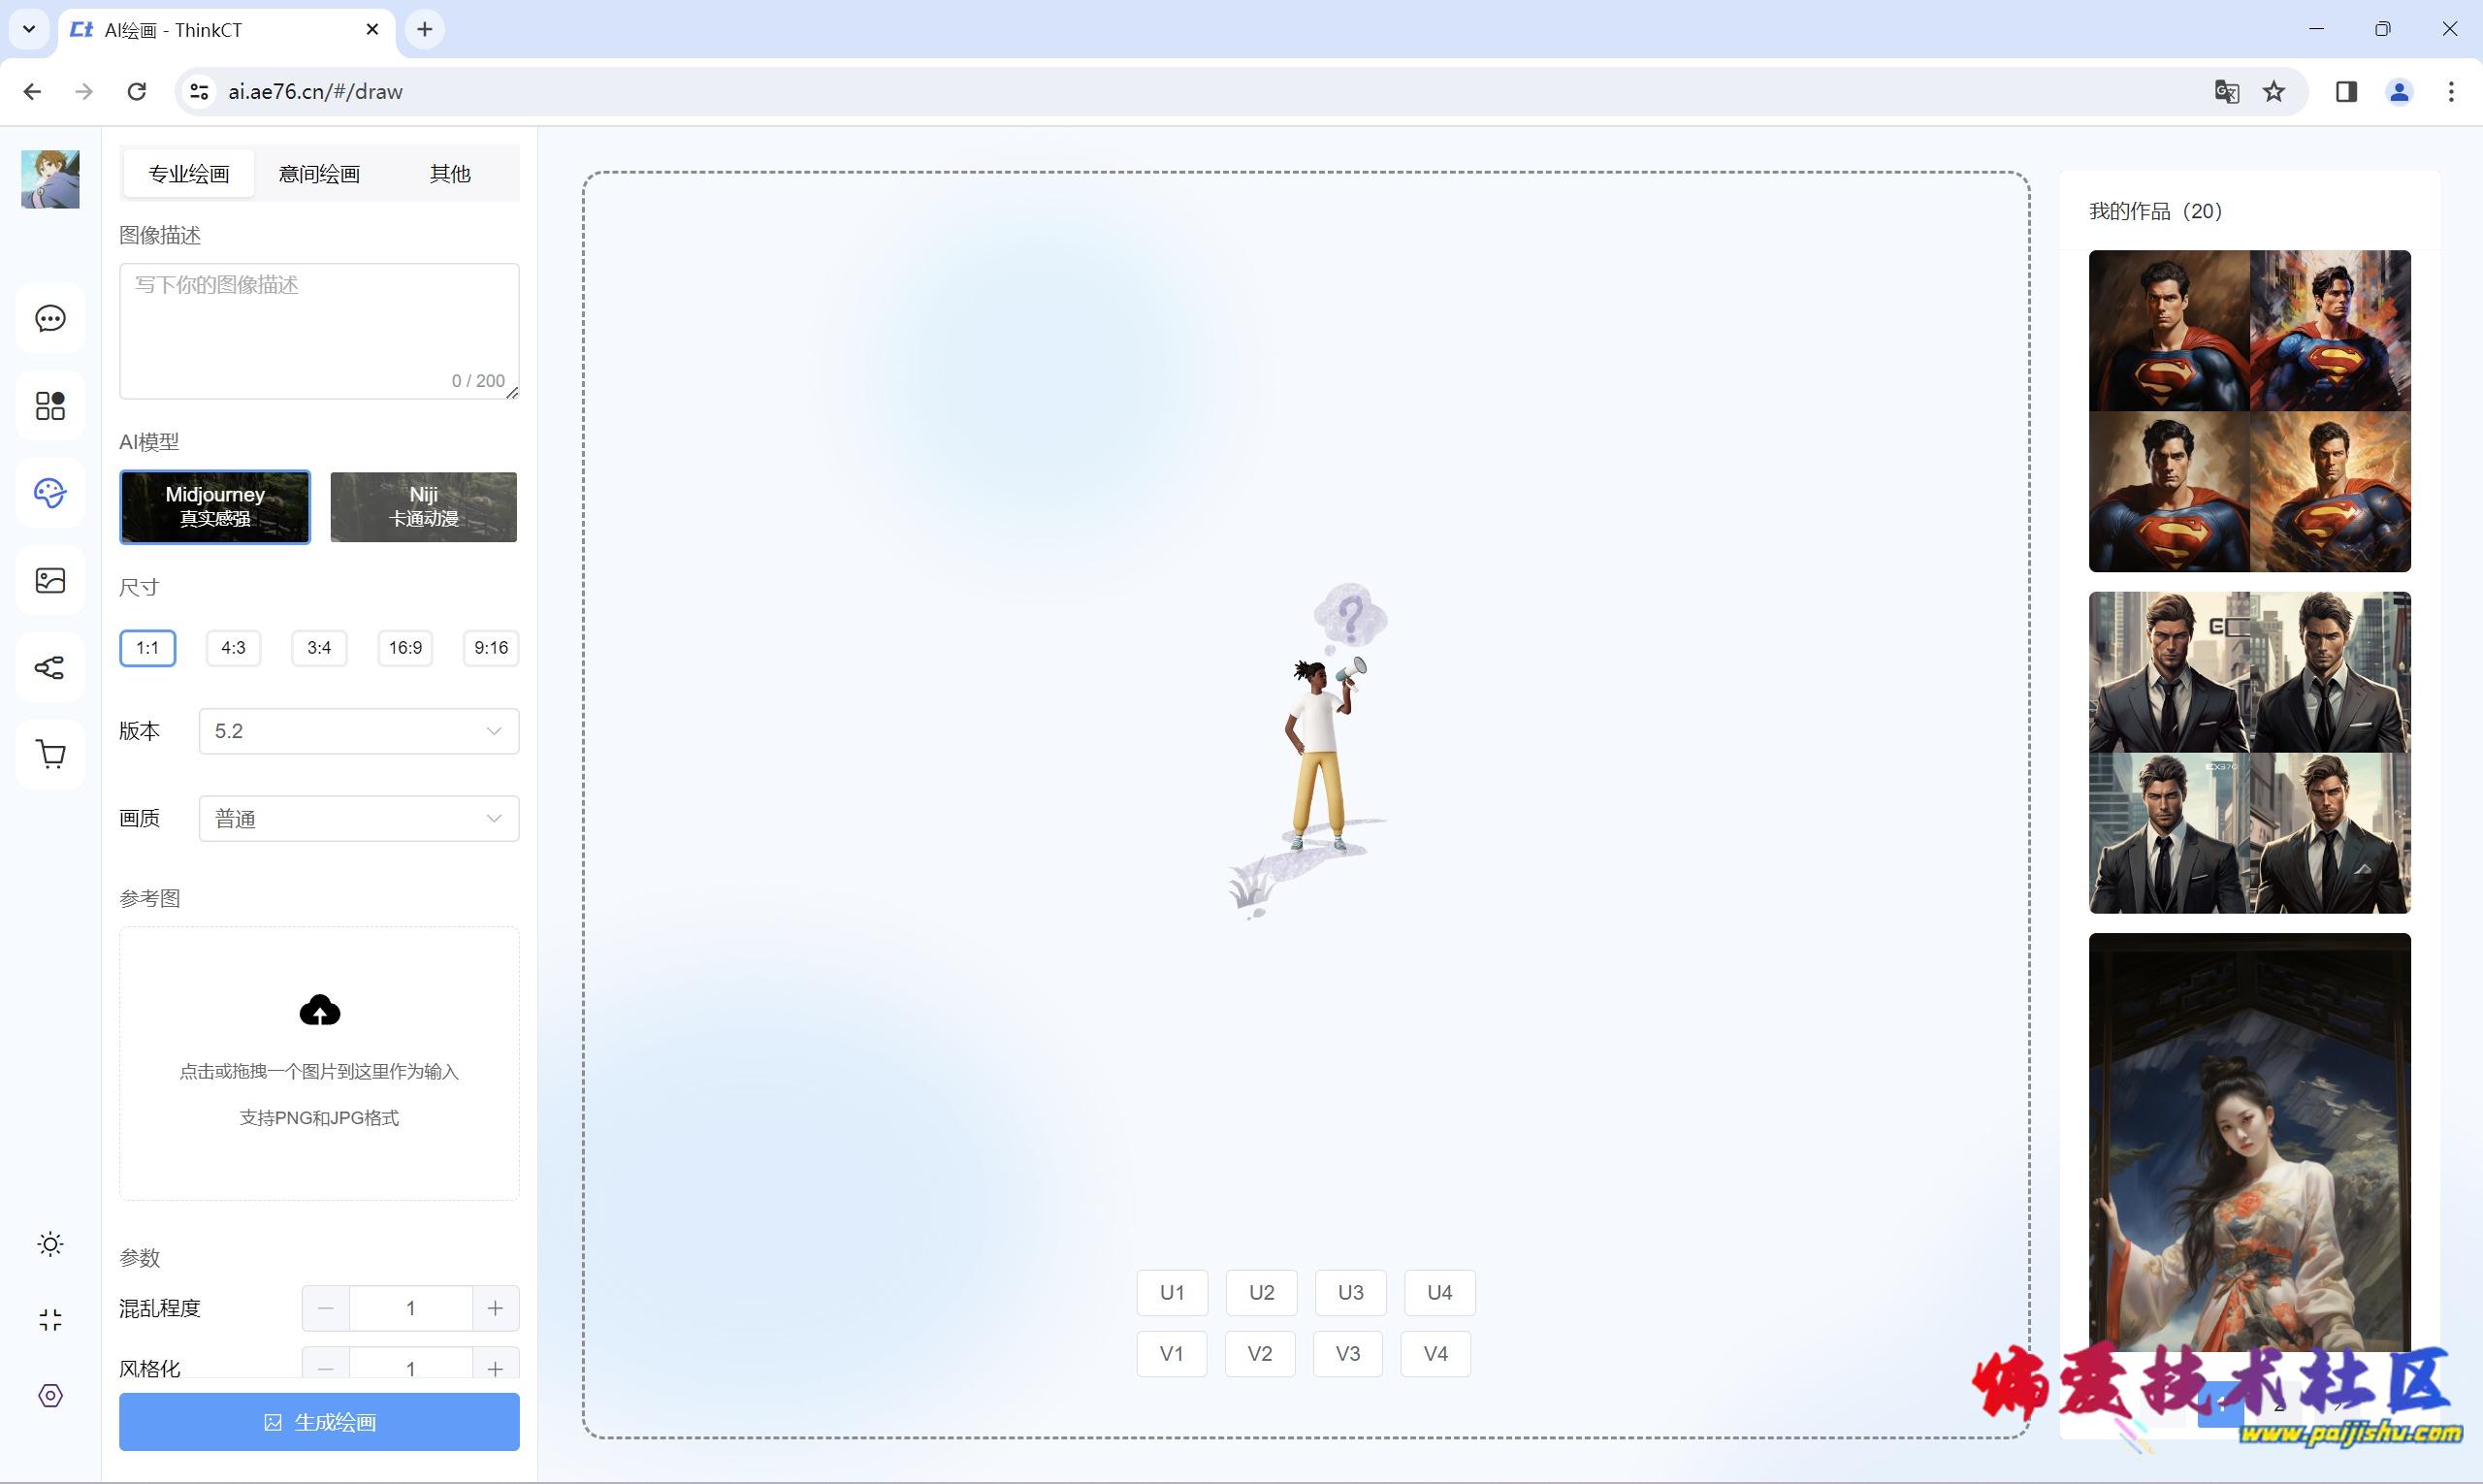This screenshot has height=1484, width=2483.
Task: Bookmark page with star icon
Action: 2274,92
